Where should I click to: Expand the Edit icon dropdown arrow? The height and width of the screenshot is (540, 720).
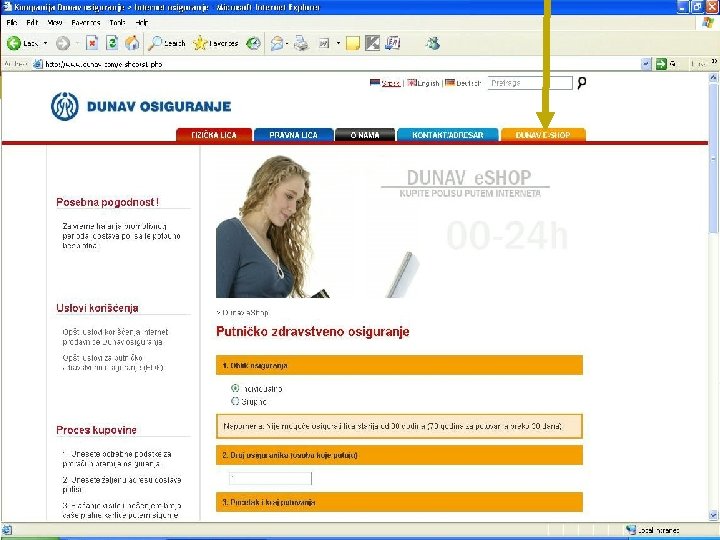tap(338, 43)
